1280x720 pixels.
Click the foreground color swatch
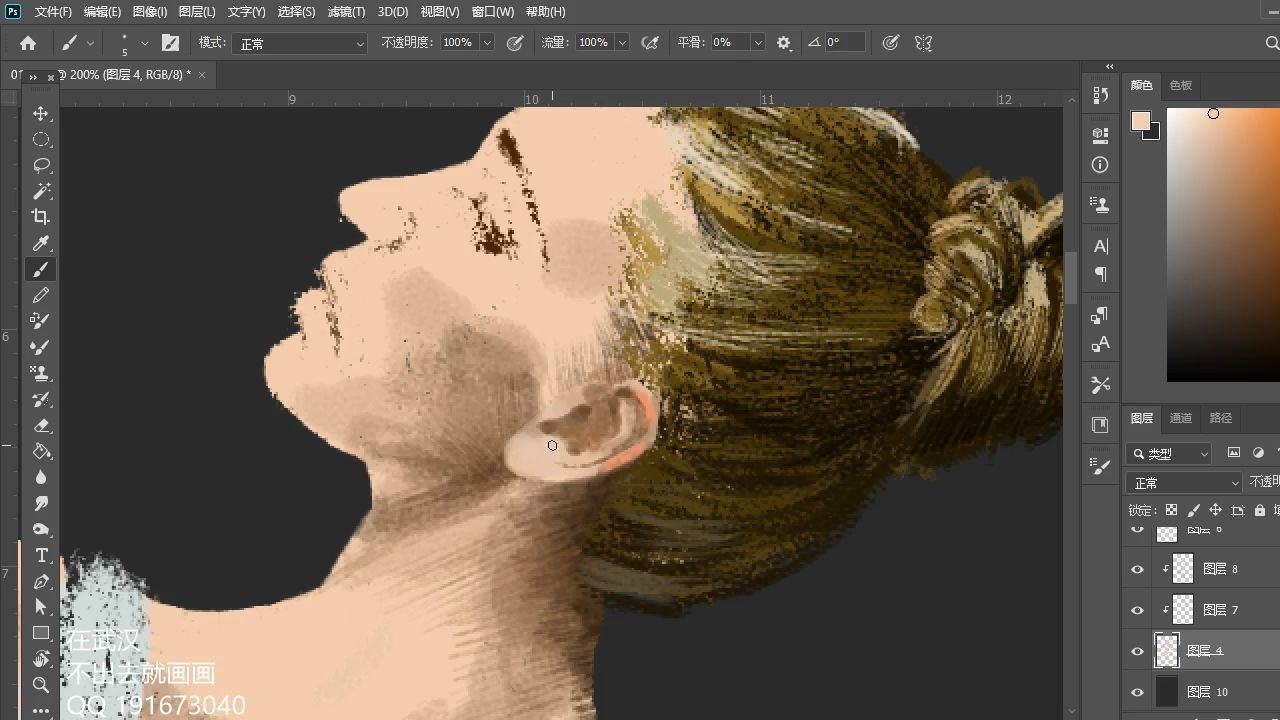click(1139, 121)
